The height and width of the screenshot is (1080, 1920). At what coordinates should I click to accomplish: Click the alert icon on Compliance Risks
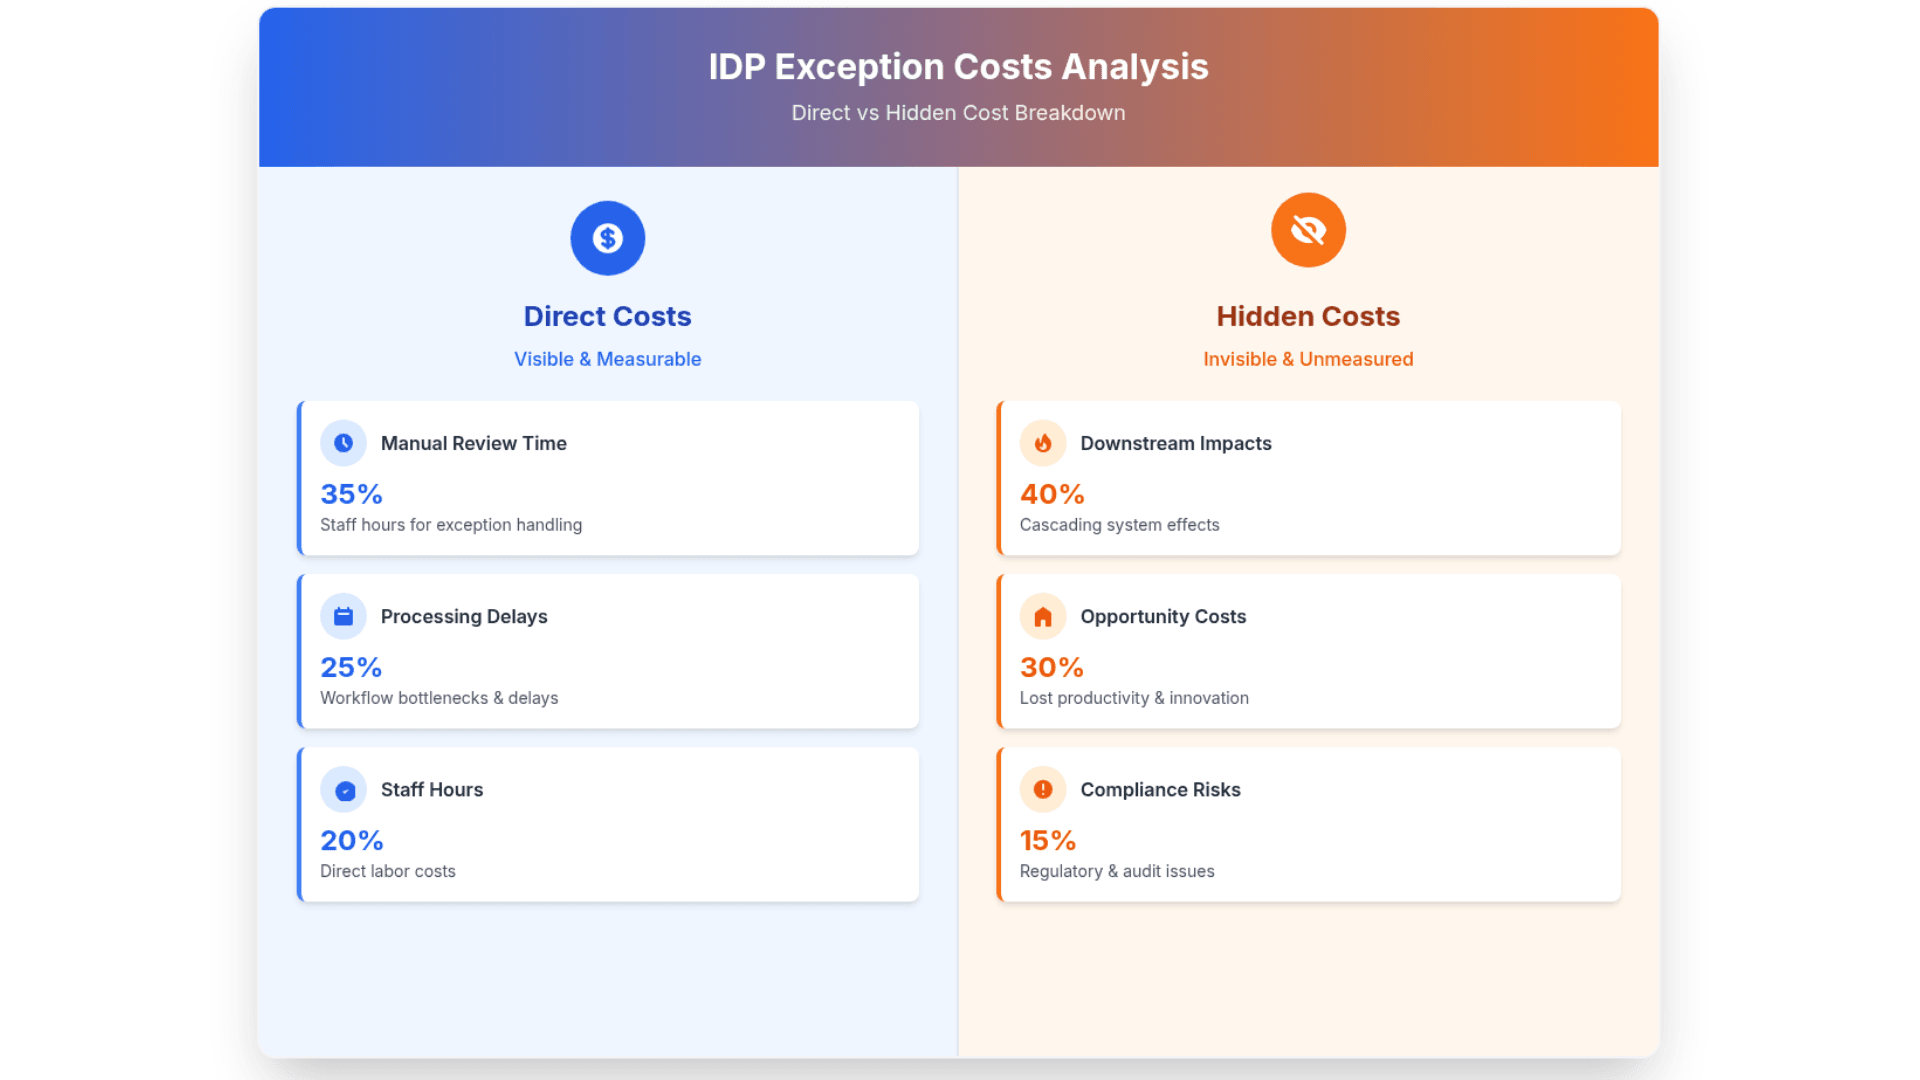tap(1043, 789)
